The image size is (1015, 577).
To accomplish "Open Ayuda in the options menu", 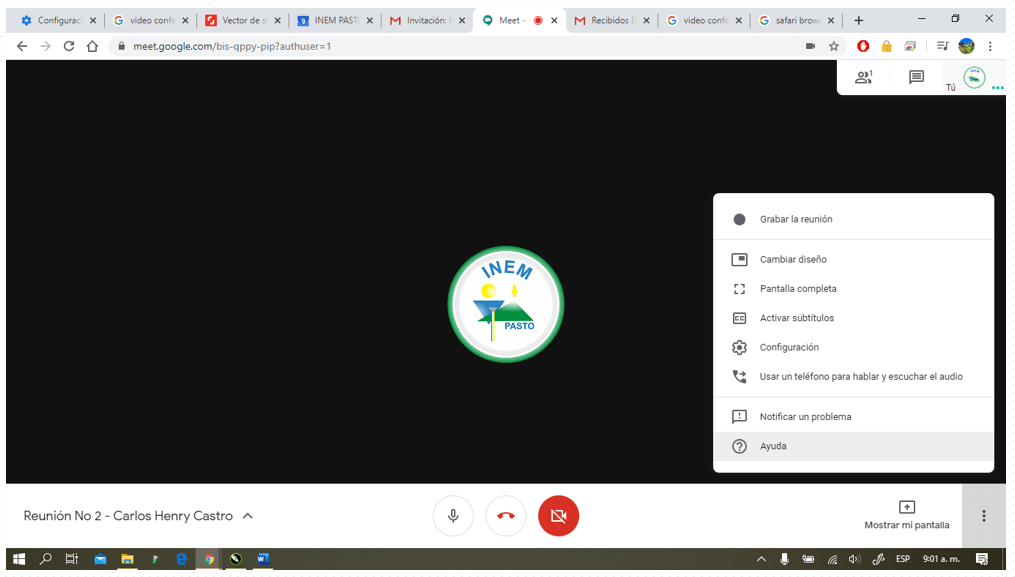I will (x=853, y=446).
